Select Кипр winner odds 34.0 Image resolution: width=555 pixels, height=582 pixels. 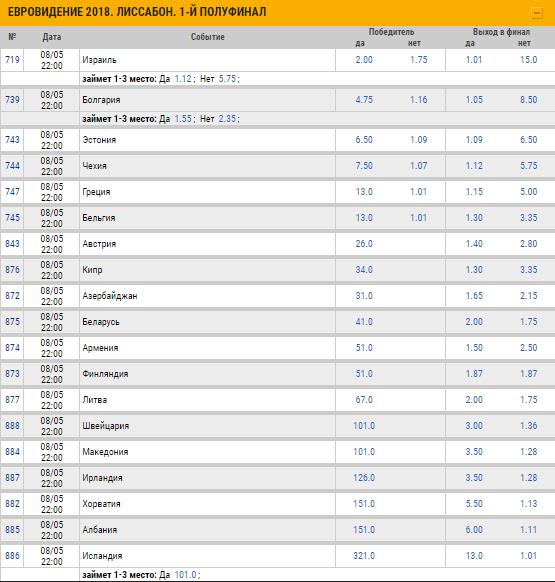tap(364, 270)
